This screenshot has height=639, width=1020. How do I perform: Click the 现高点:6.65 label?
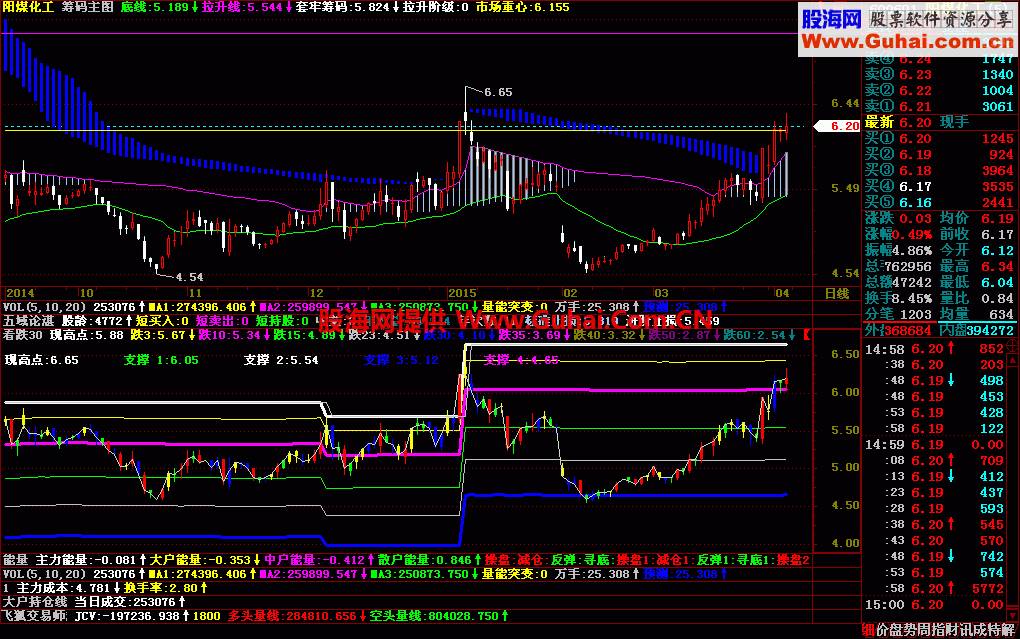click(x=42, y=360)
